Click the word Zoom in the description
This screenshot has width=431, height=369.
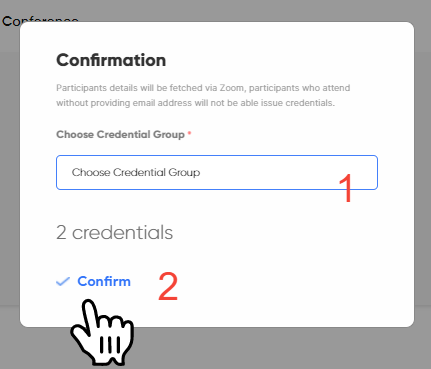pos(232,88)
